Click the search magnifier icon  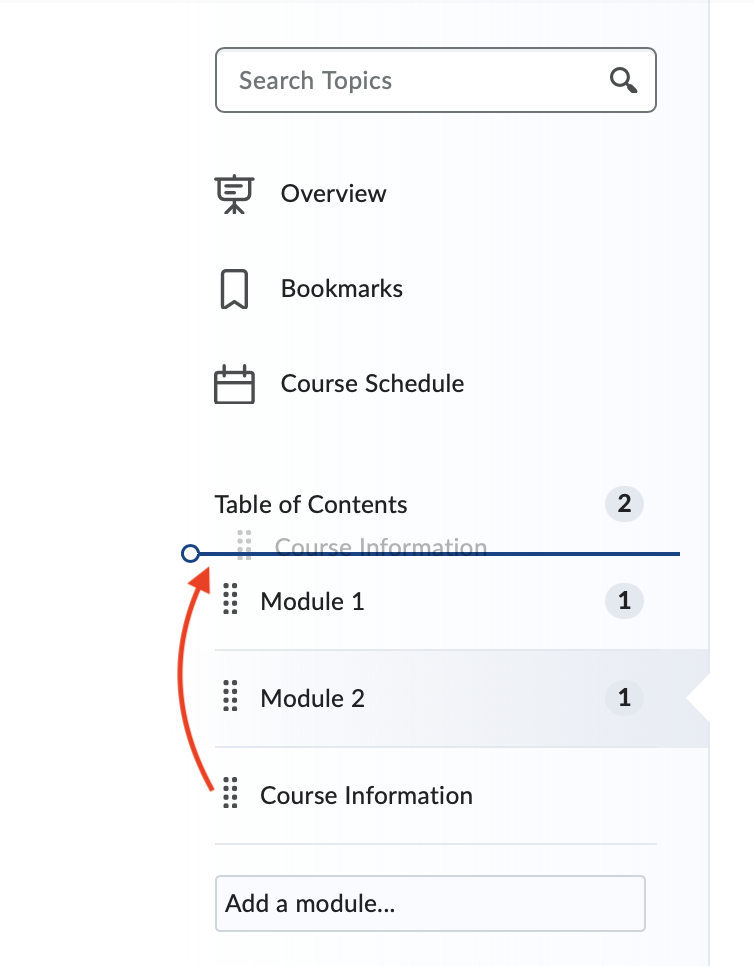click(x=623, y=80)
